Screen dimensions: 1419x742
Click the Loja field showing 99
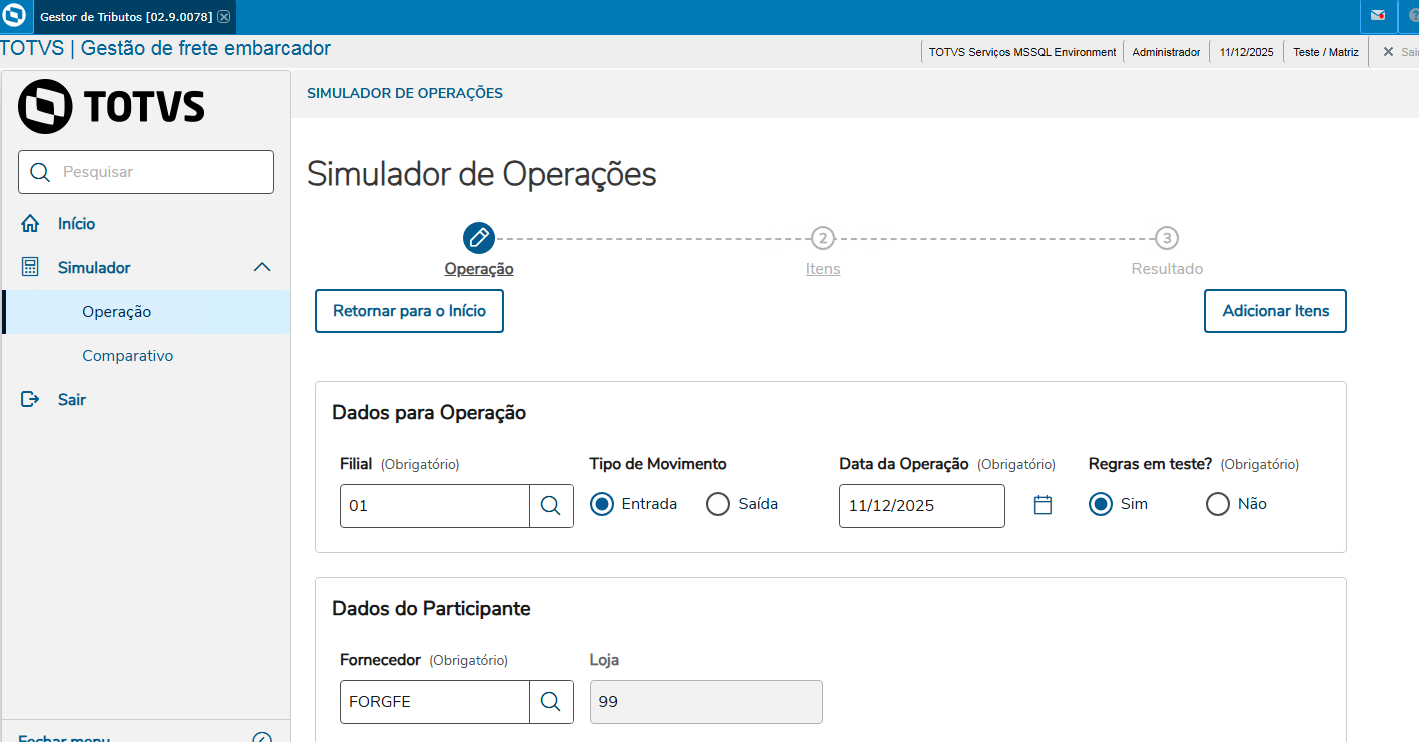(x=706, y=702)
